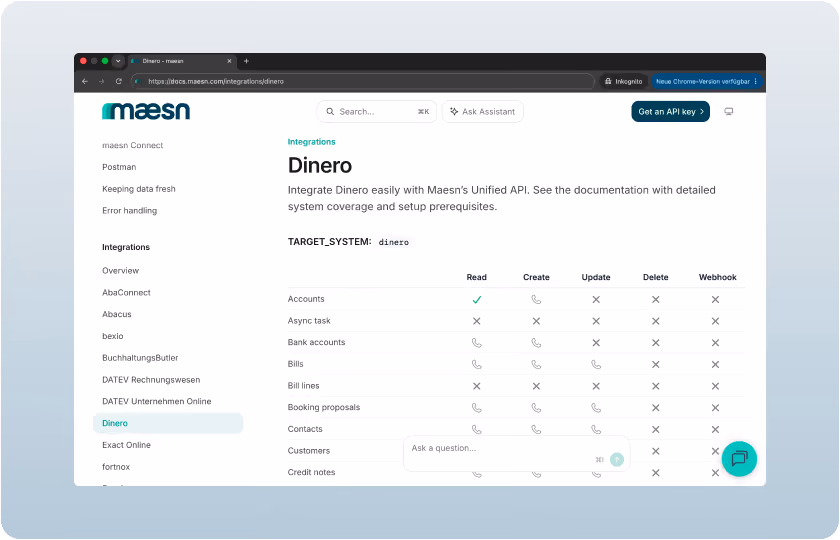
Task: Click the X icon for Bill lines Read
Action: tap(477, 386)
